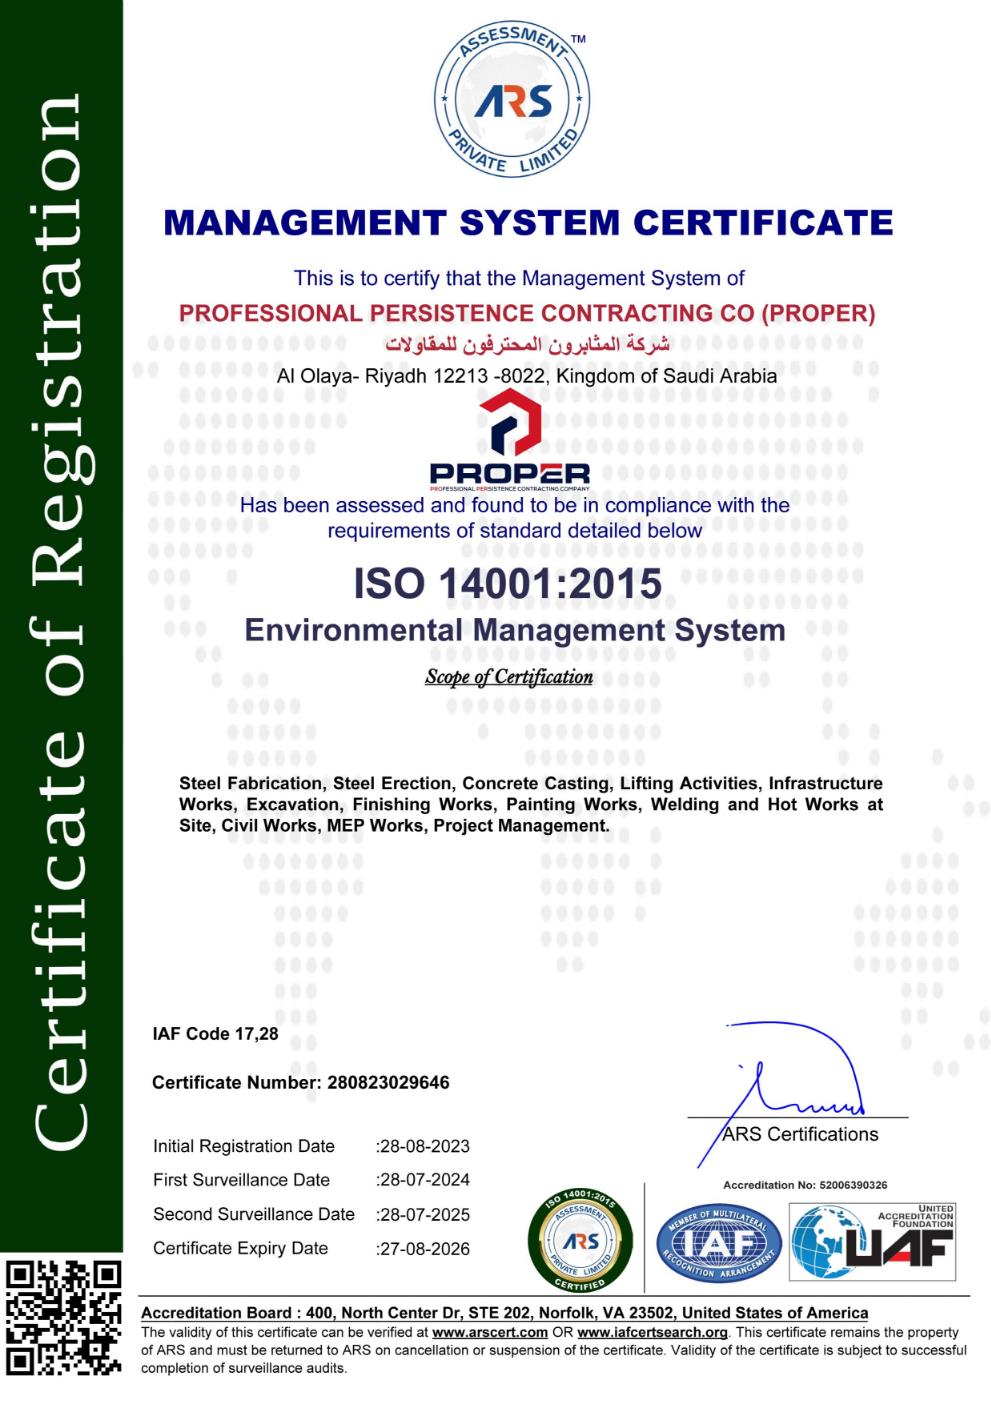Click the Al Olaya Riyadh address line

[x=526, y=377]
